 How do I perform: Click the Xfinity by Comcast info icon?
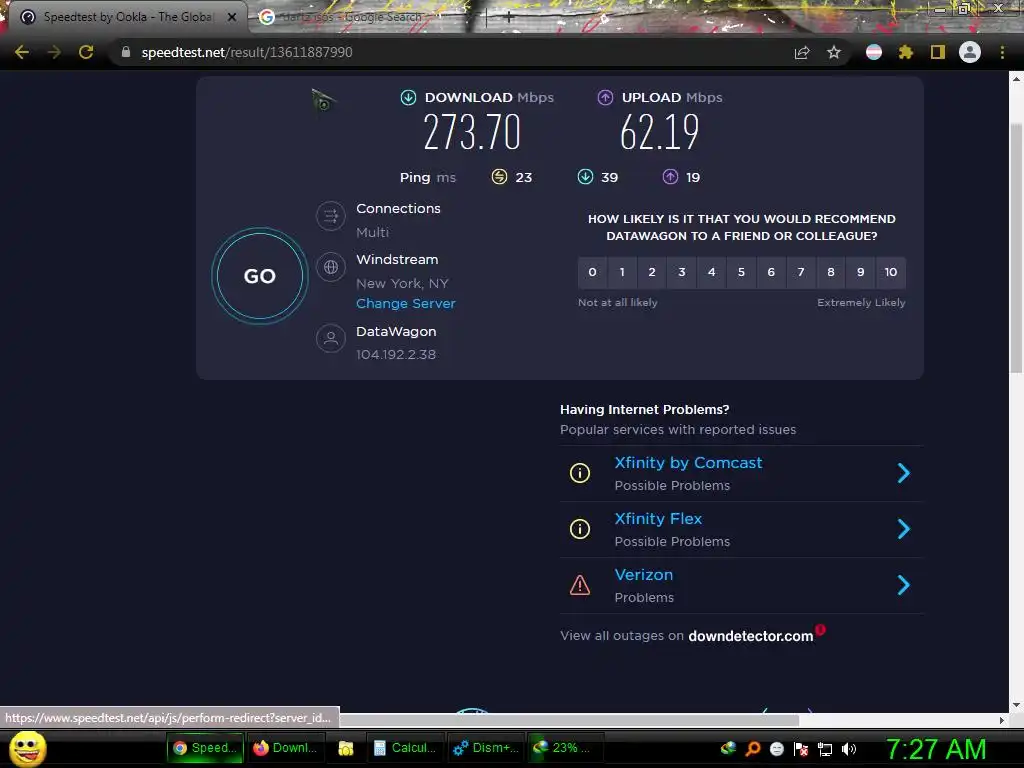[580, 473]
